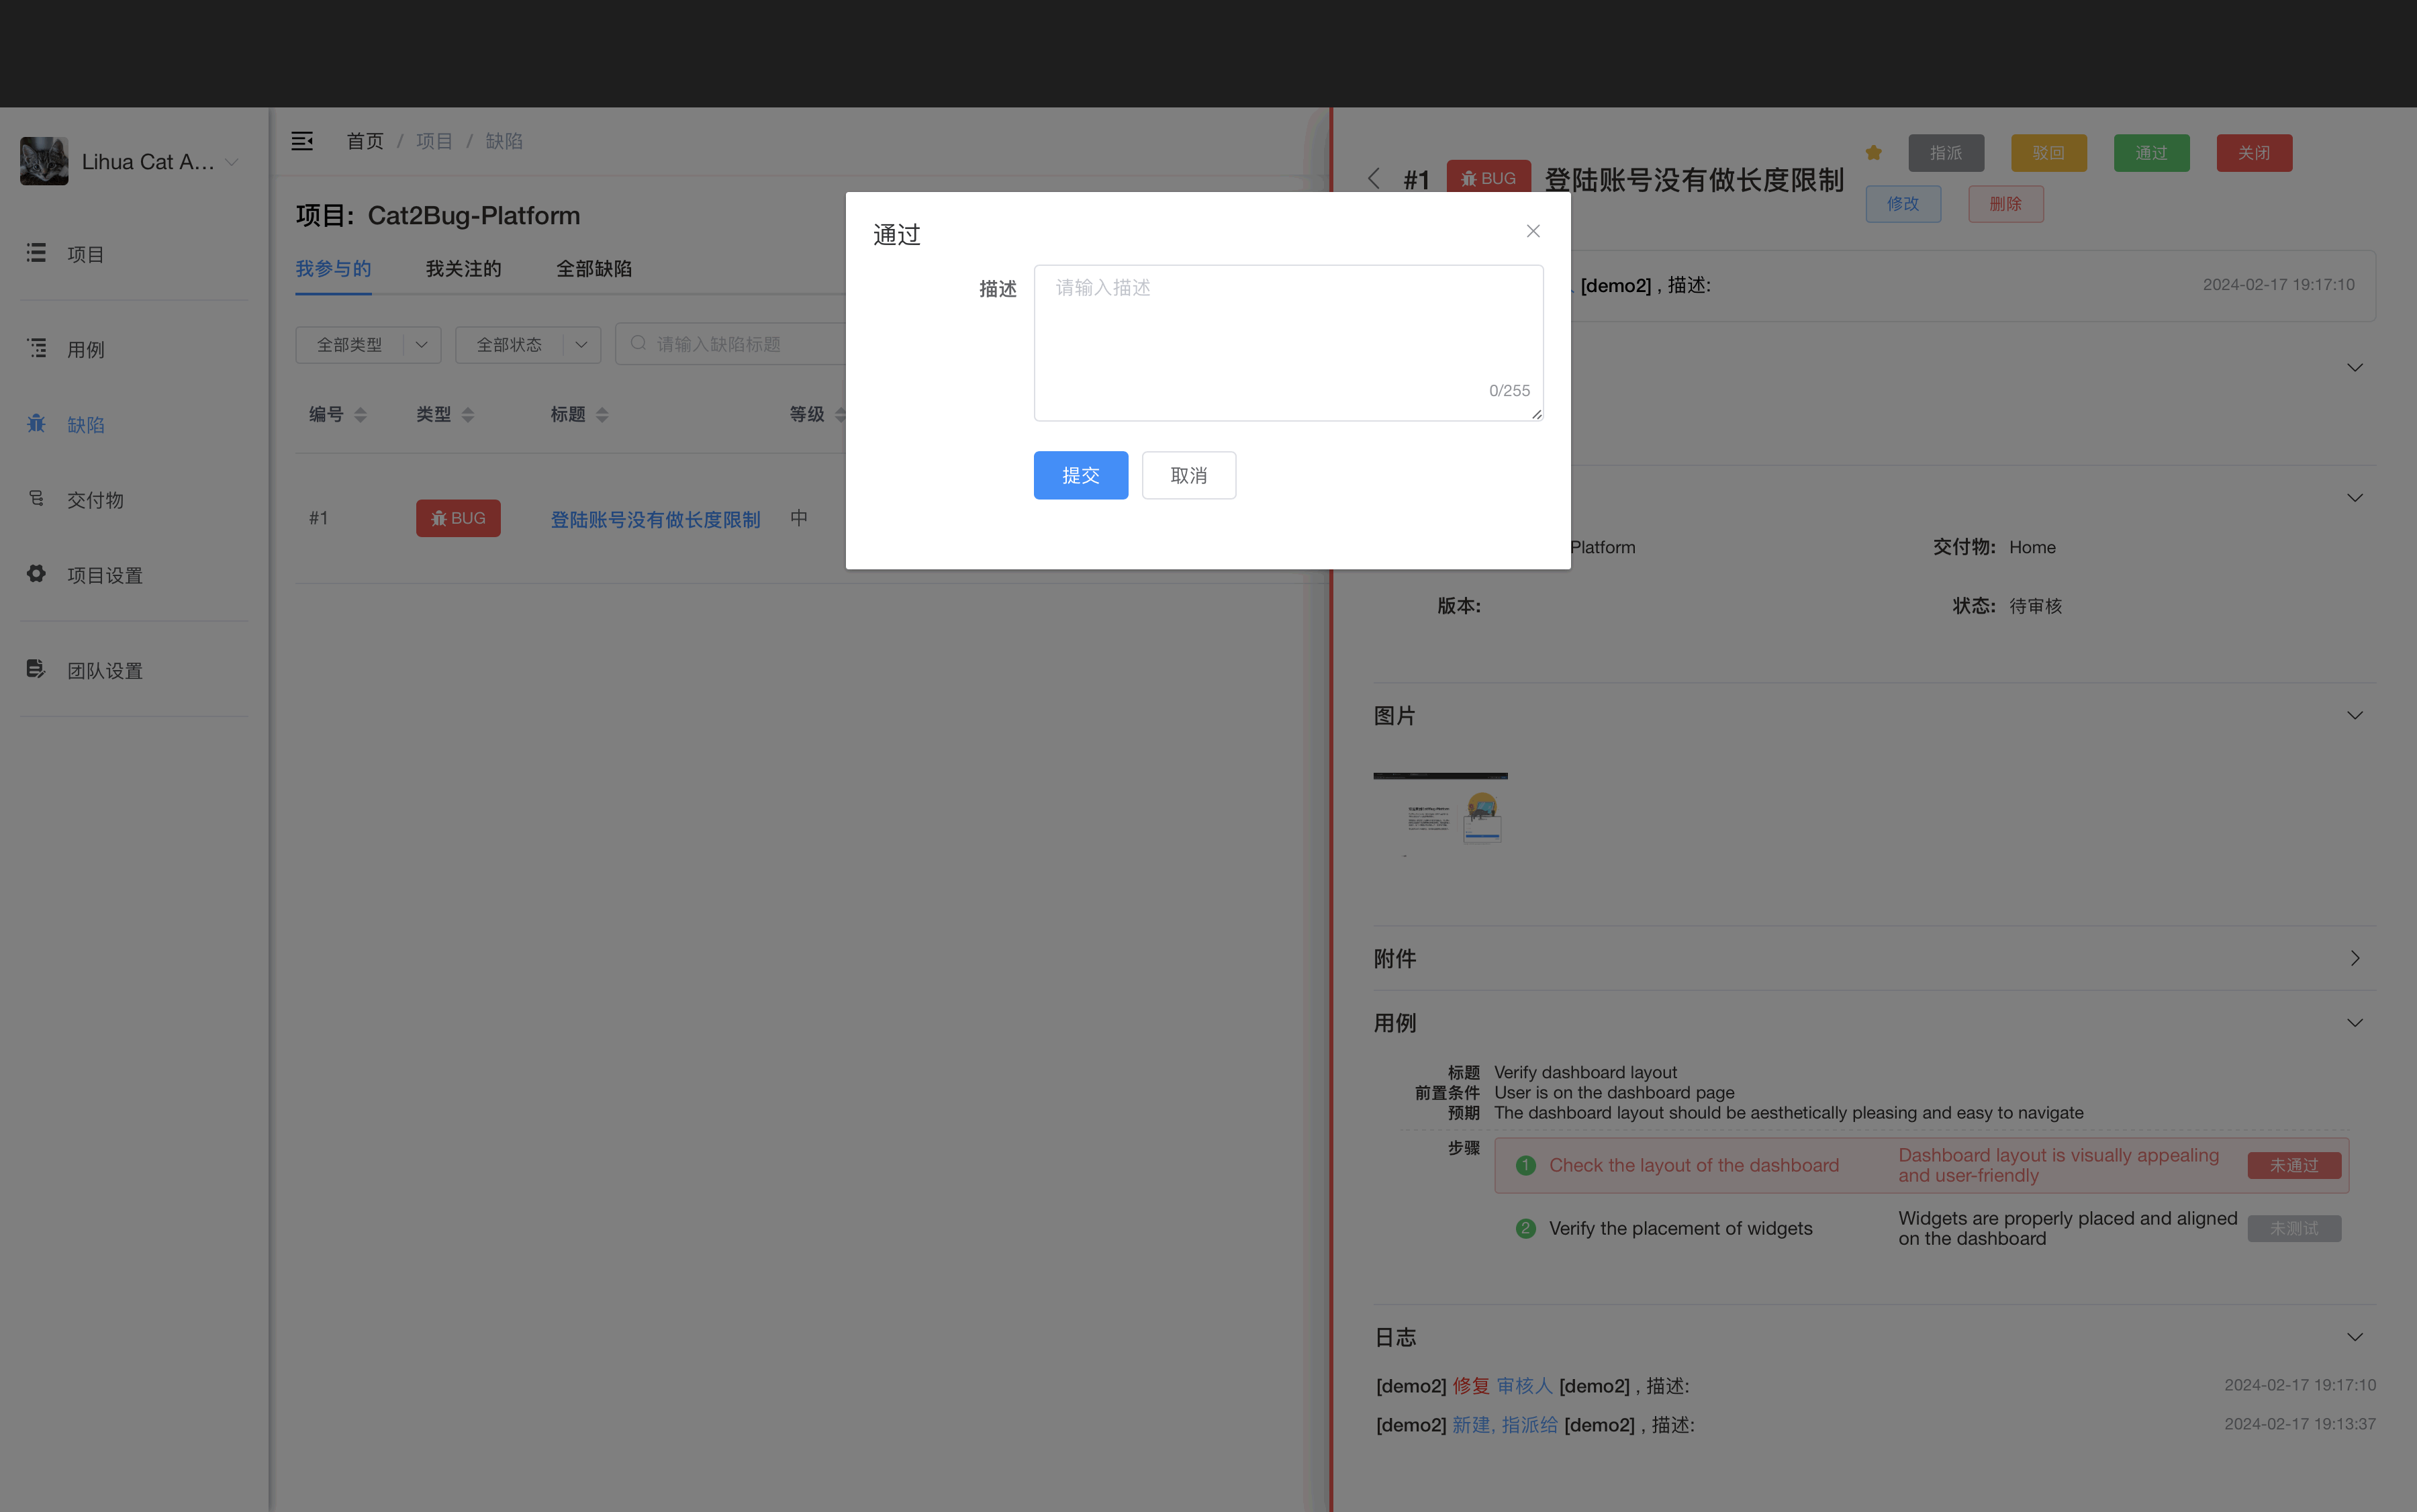Collapse the 用例 section chevron
This screenshot has height=1512, width=2417.
coord(2355,1022)
